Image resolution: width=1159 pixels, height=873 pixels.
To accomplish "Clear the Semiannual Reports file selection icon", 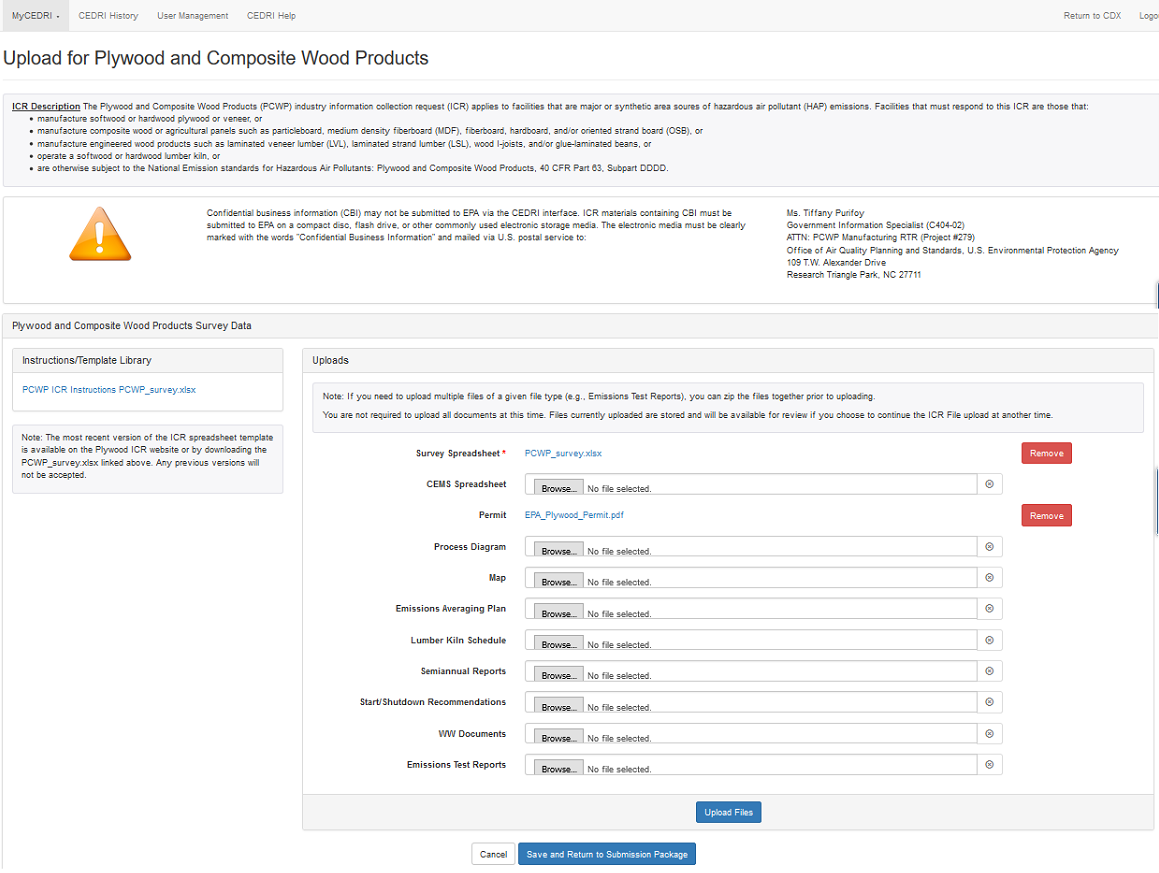I will click(x=989, y=671).
